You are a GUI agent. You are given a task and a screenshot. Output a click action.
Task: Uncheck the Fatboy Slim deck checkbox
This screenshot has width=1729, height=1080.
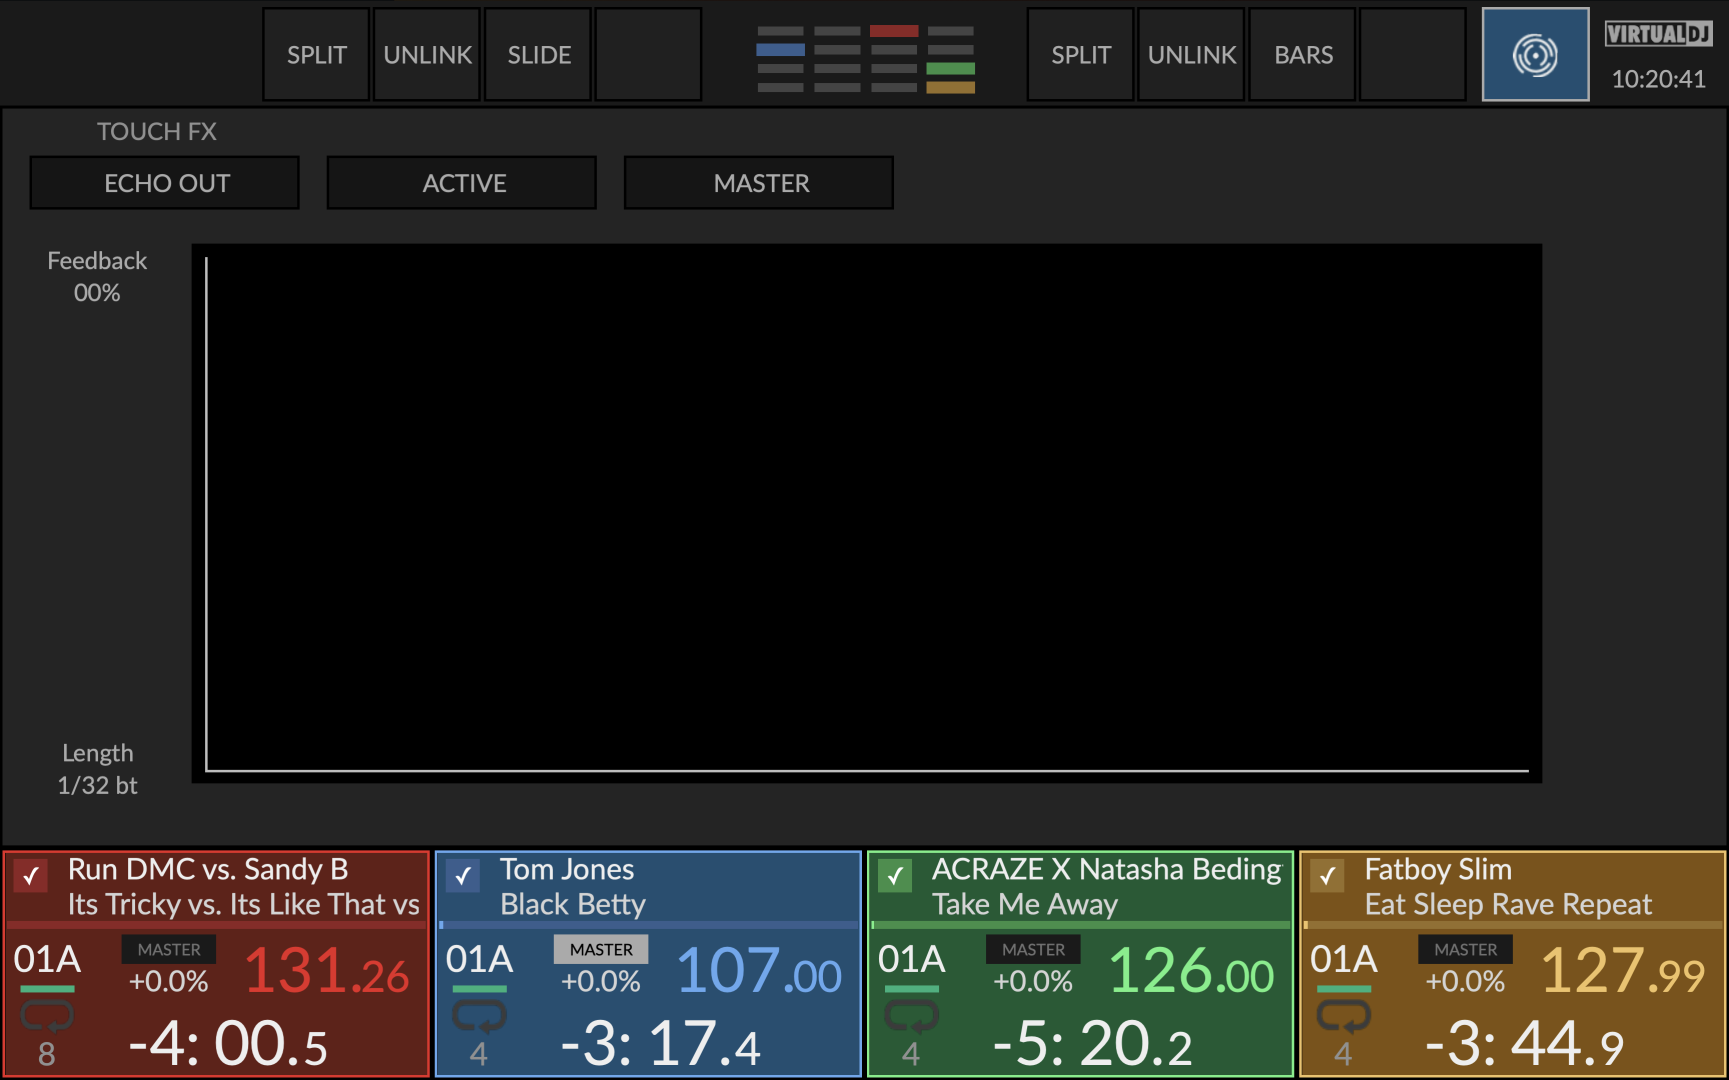pos(1327,876)
